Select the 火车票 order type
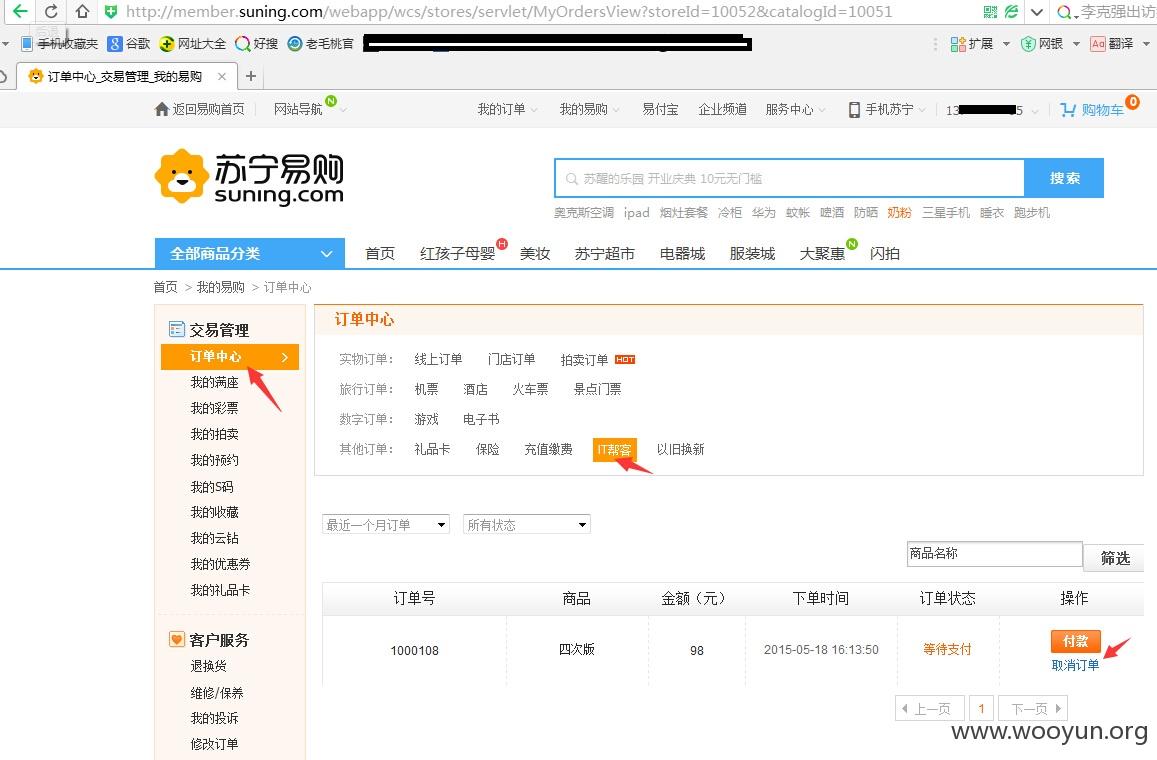1157x760 pixels. pos(530,389)
